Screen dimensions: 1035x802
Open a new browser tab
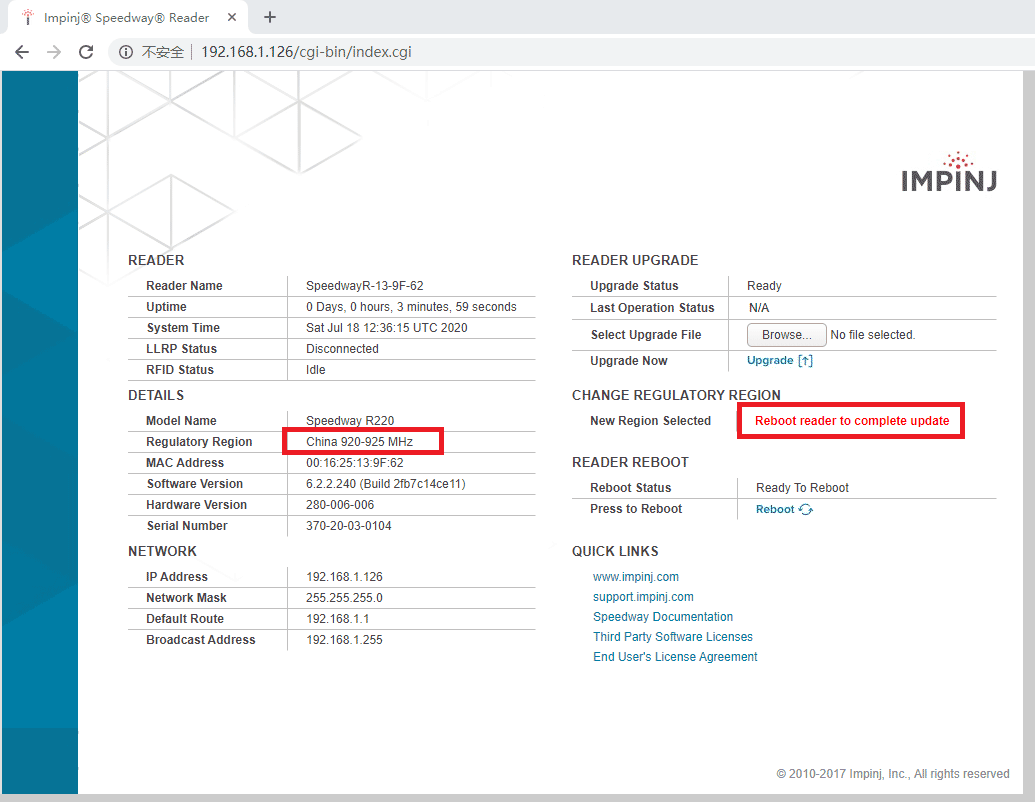(x=269, y=17)
